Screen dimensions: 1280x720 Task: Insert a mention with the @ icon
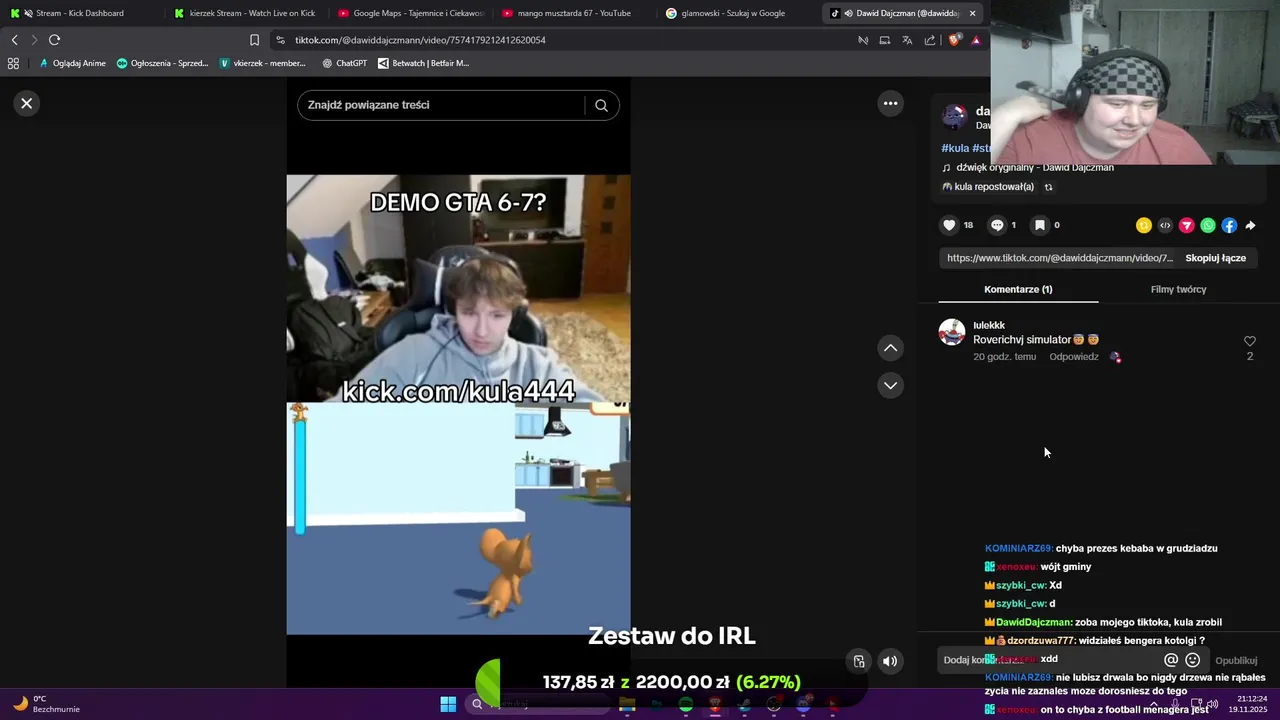click(x=1170, y=660)
